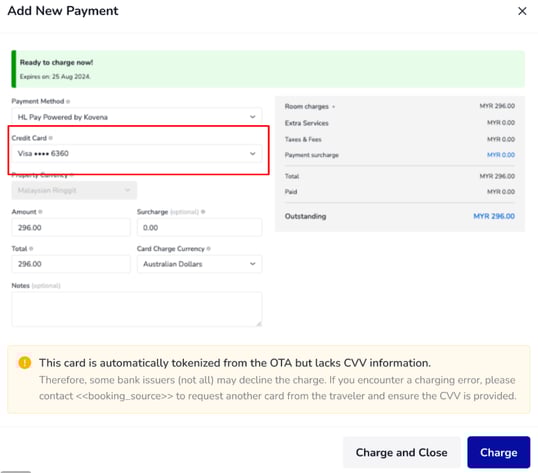
Task: Click info icon next to Card Charge Currency
Action: click(x=209, y=249)
